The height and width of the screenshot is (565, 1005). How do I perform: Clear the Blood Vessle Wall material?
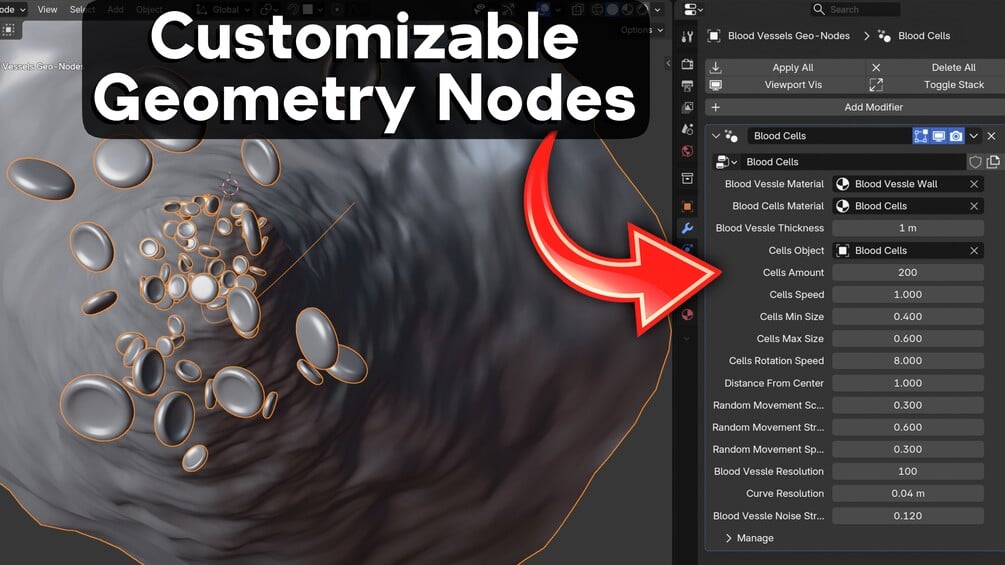click(974, 184)
